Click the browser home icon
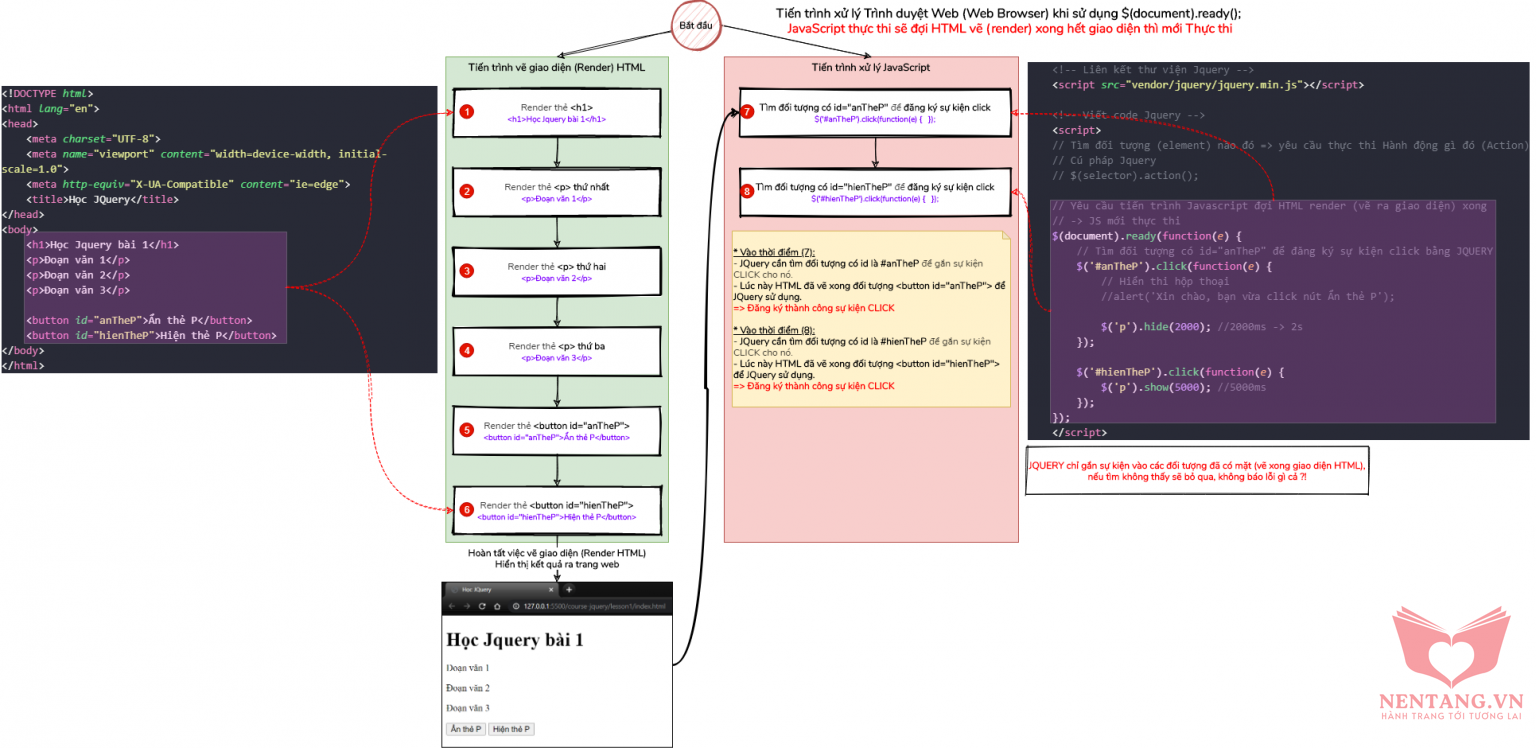Image resolution: width=1536 pixels, height=748 pixels. tap(497, 607)
